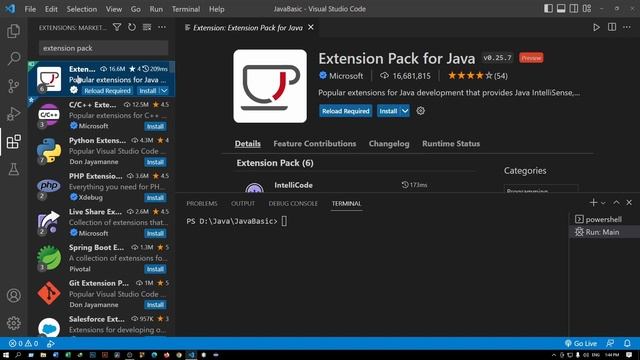Open editor more actions ellipsis
640x360 pixels.
(627, 27)
